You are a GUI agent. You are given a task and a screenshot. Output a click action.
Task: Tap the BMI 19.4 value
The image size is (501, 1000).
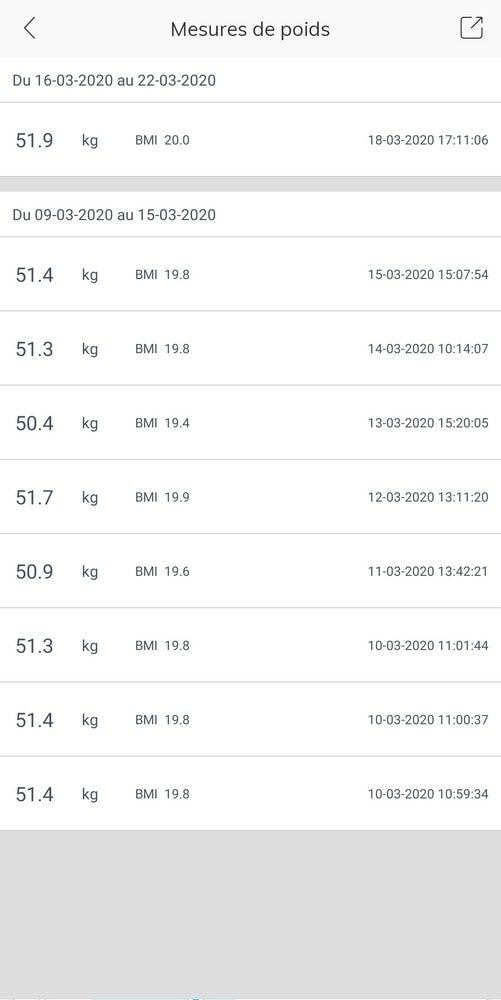click(162, 423)
